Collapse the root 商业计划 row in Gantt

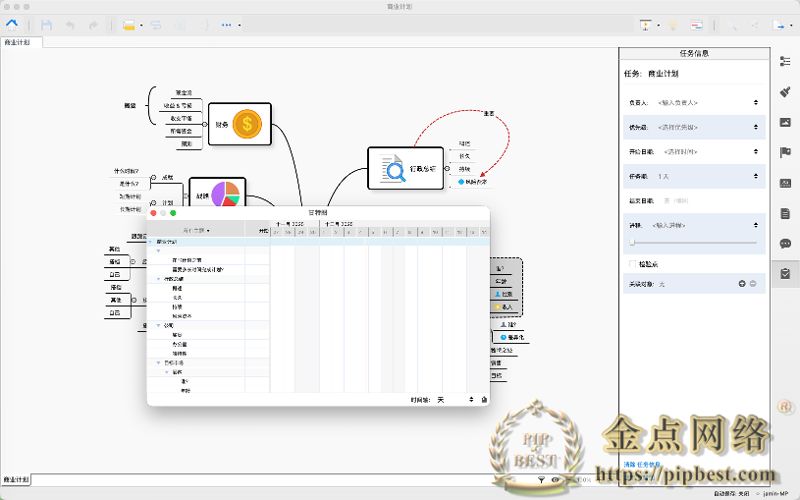click(152, 242)
